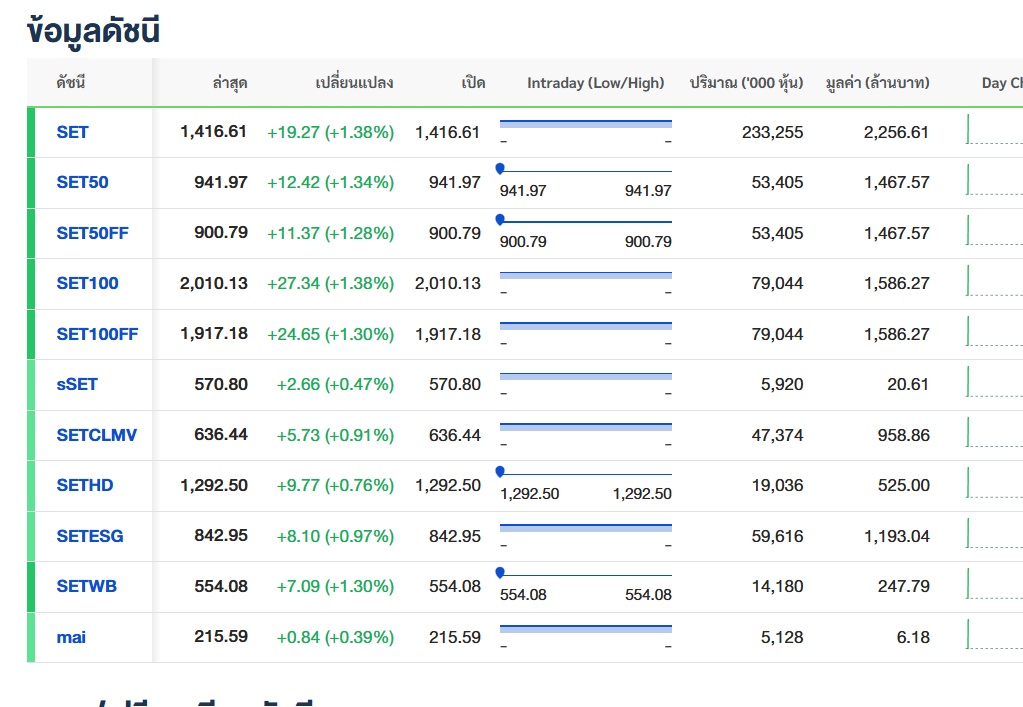Click the SET50 intraday range marker dot
Image resolution: width=1023 pixels, height=707 pixels.
(500, 169)
